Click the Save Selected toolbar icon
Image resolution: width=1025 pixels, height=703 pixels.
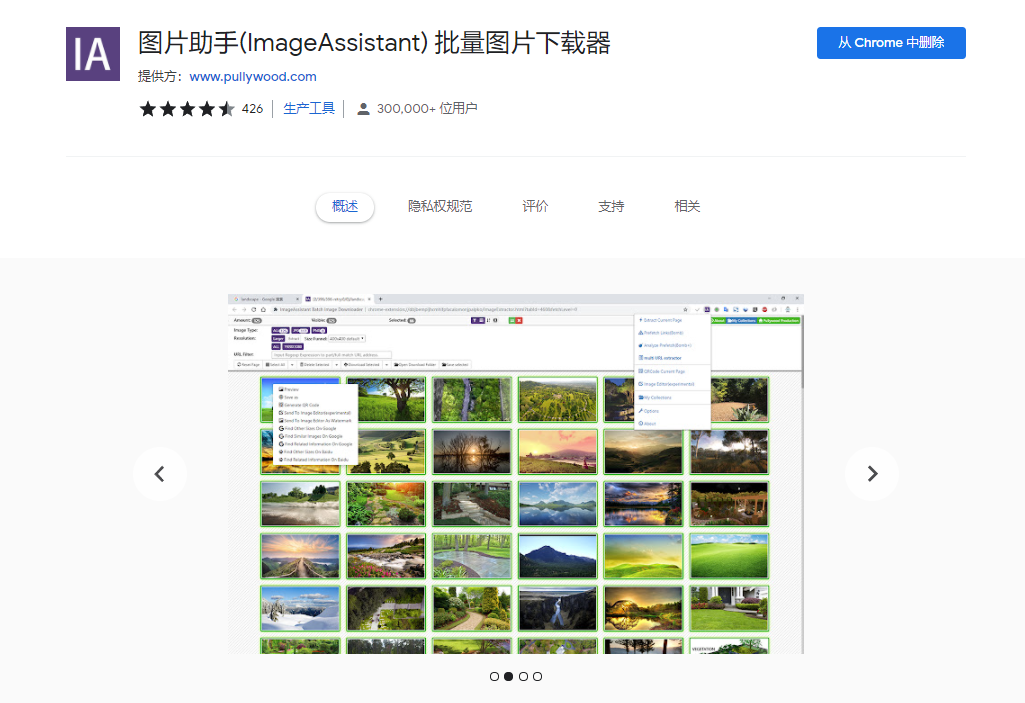point(455,365)
